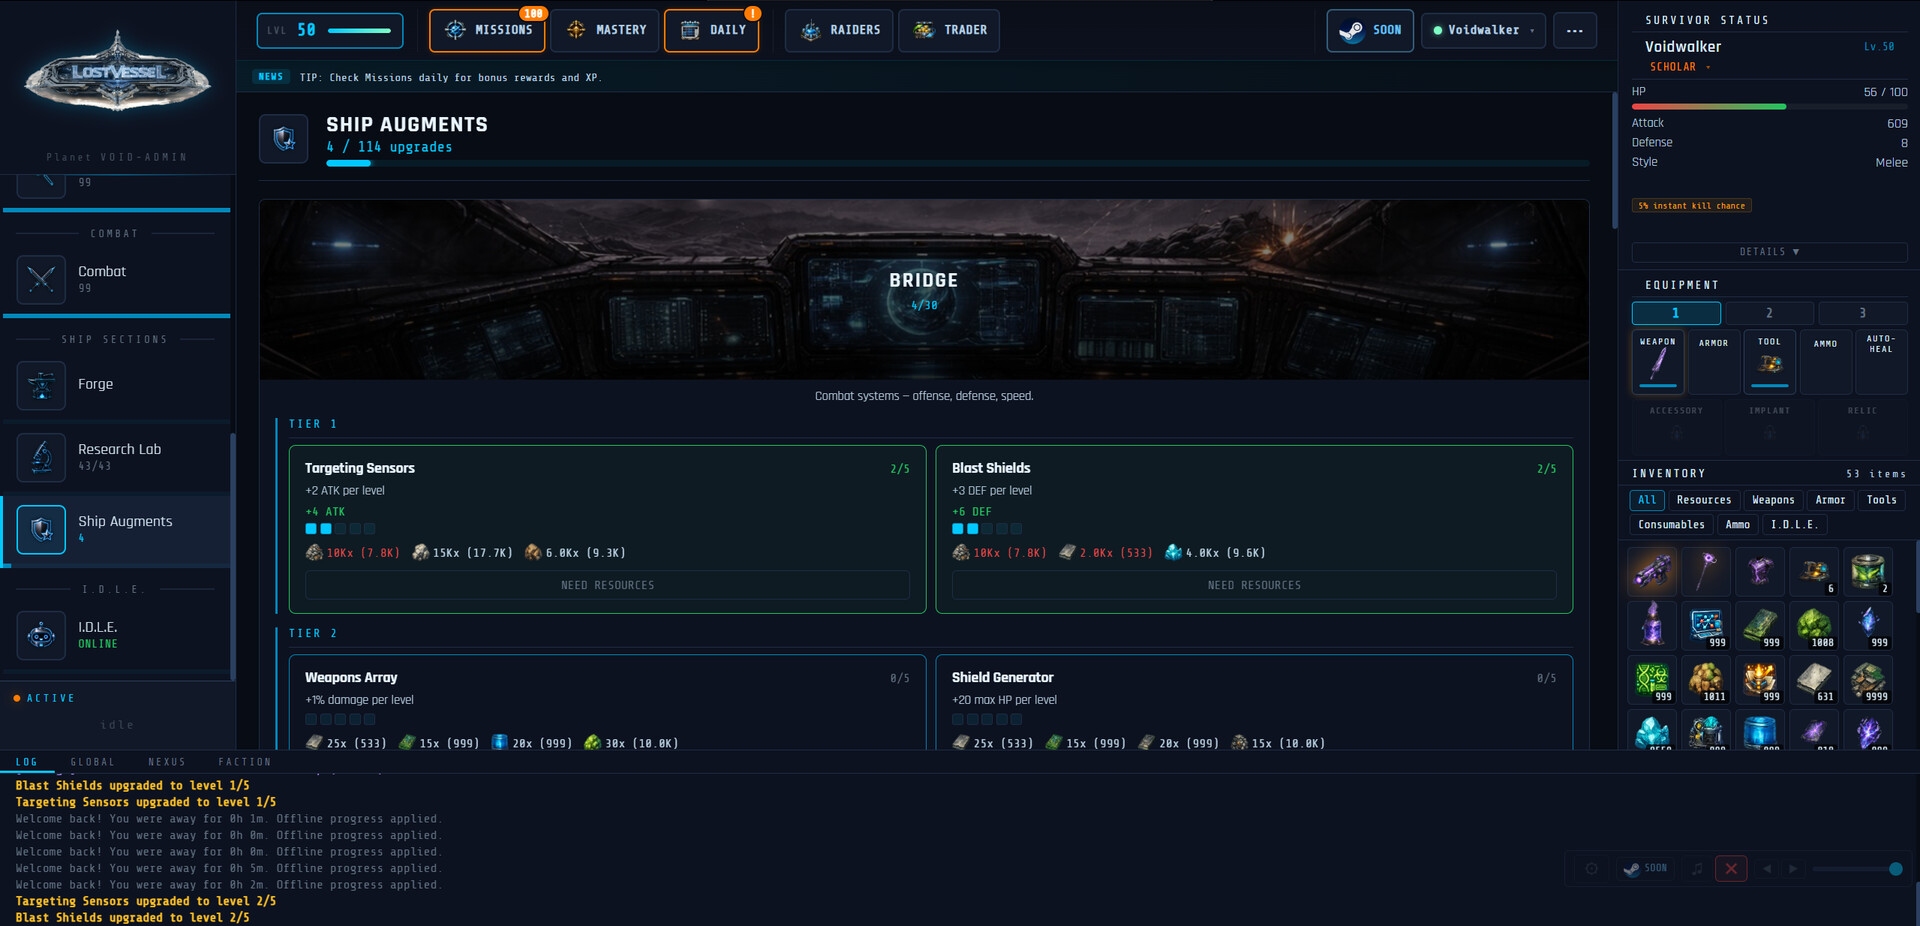Image resolution: width=1920 pixels, height=926 pixels.
Task: Click the settings gear in bottom bar
Action: [1591, 869]
